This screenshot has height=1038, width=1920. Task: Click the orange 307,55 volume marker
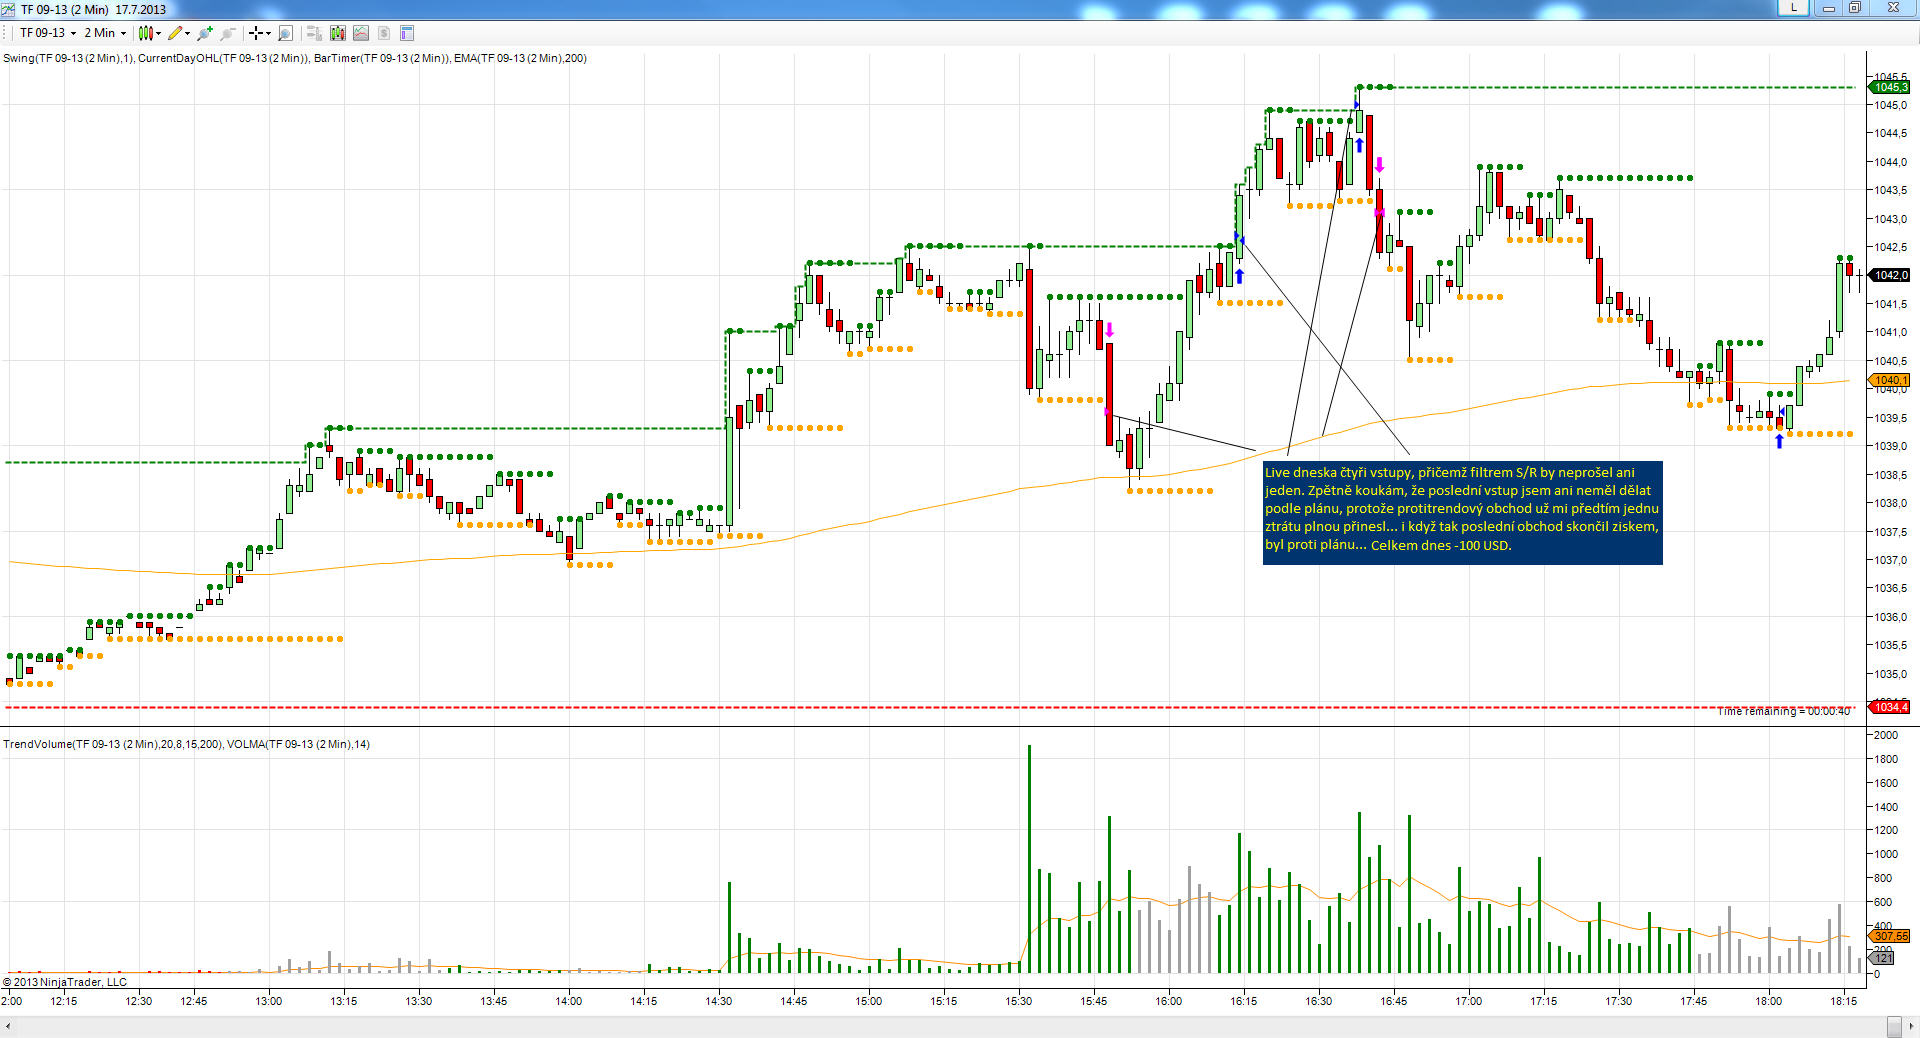1890,936
